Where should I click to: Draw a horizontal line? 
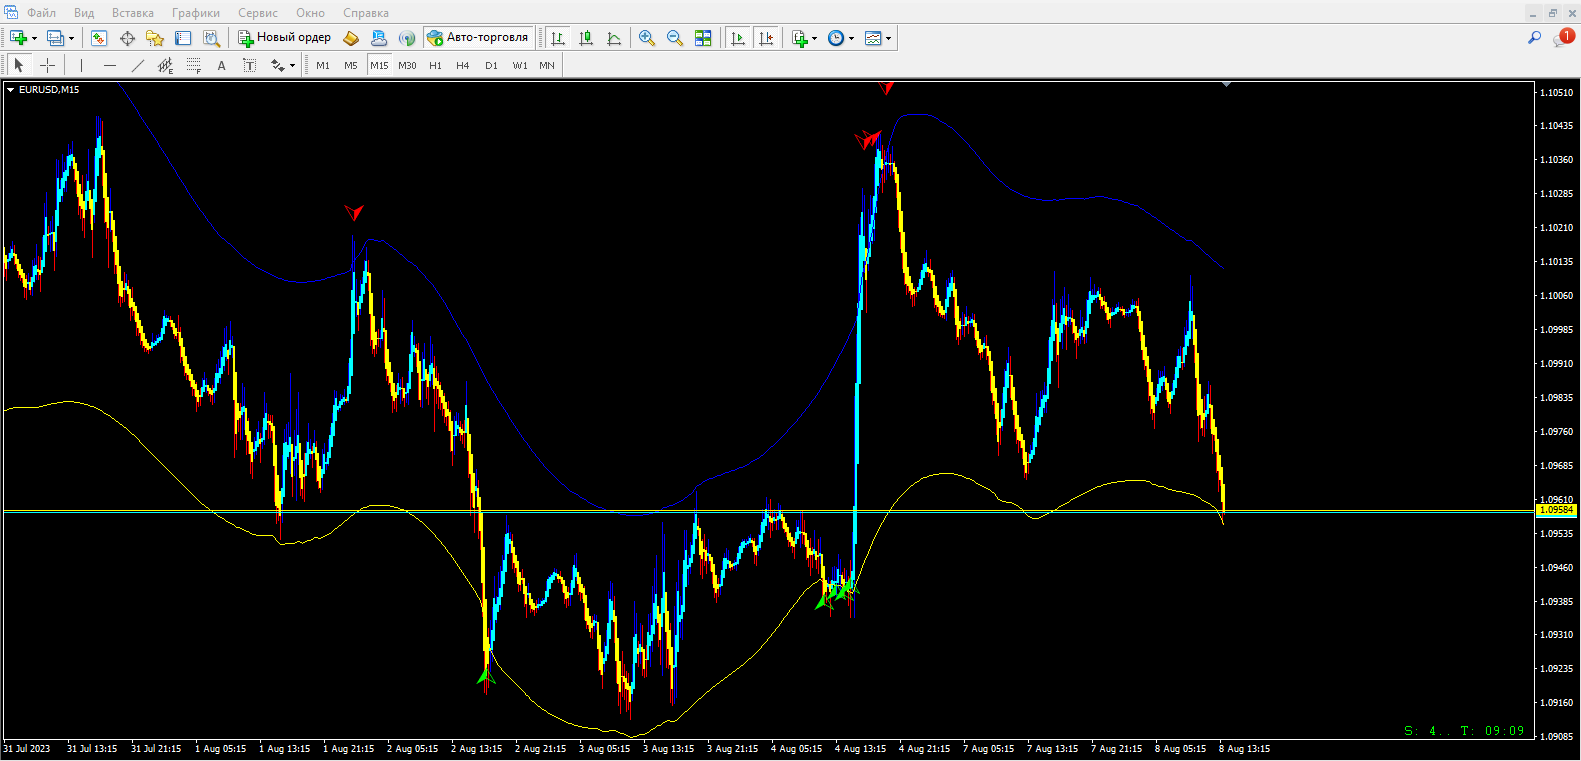(109, 65)
